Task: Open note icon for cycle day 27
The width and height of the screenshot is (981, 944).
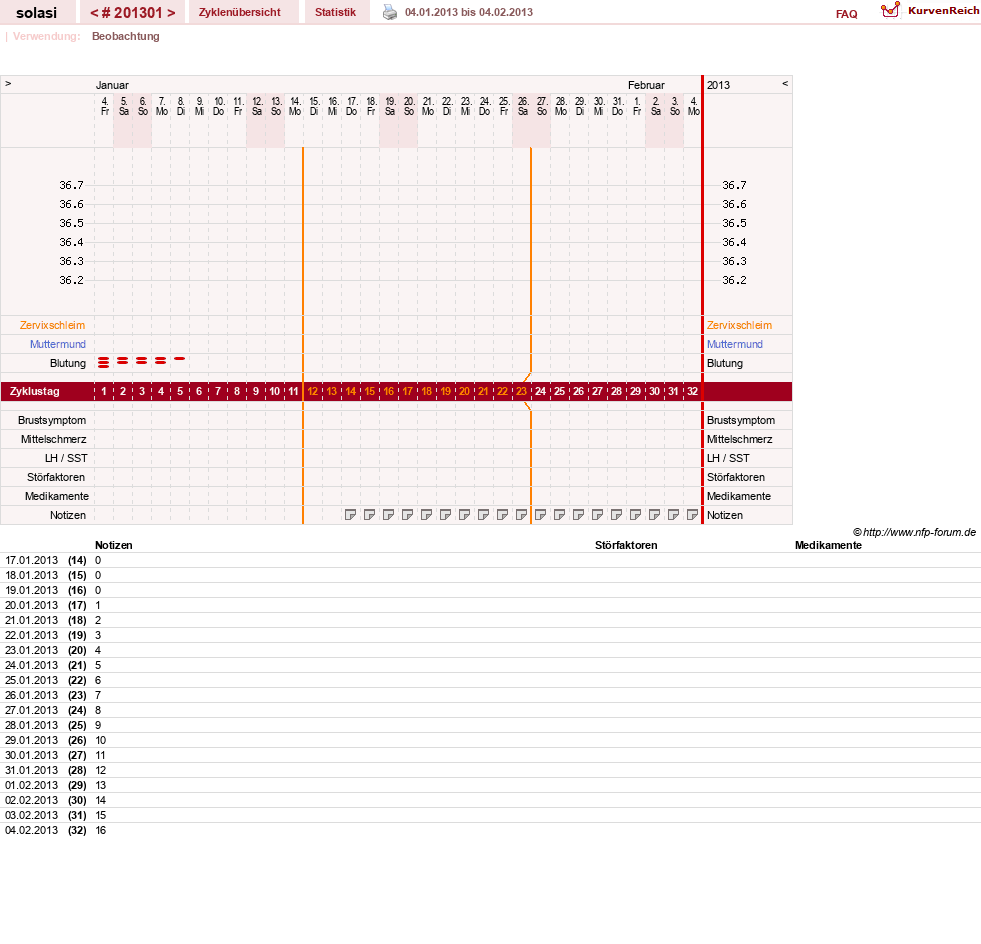Action: (597, 515)
